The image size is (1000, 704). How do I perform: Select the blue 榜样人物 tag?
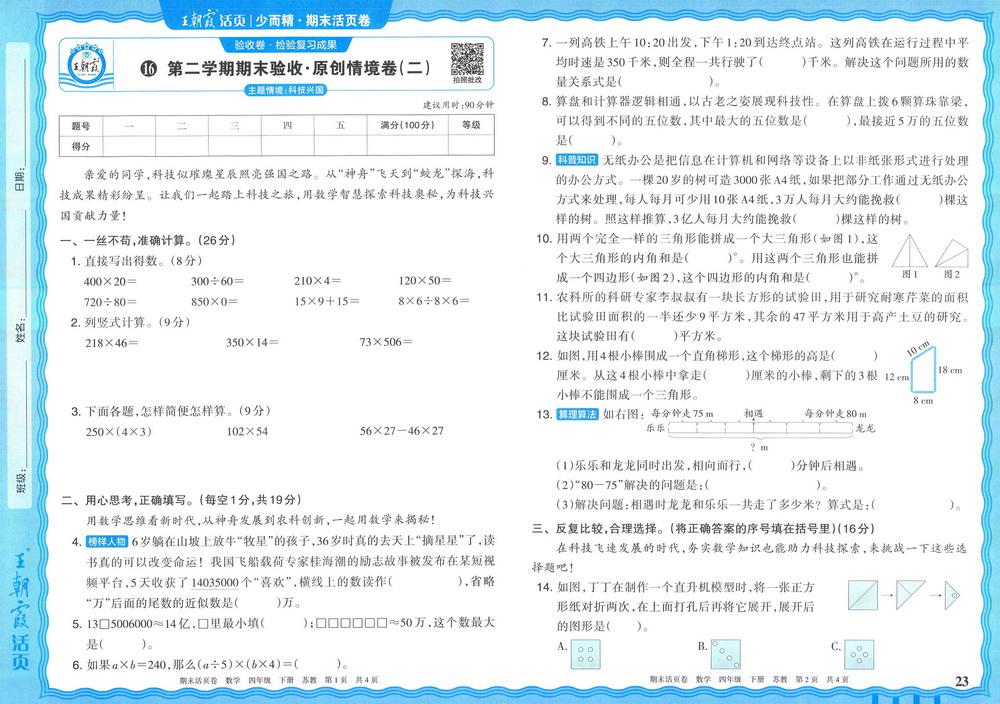click(x=107, y=541)
